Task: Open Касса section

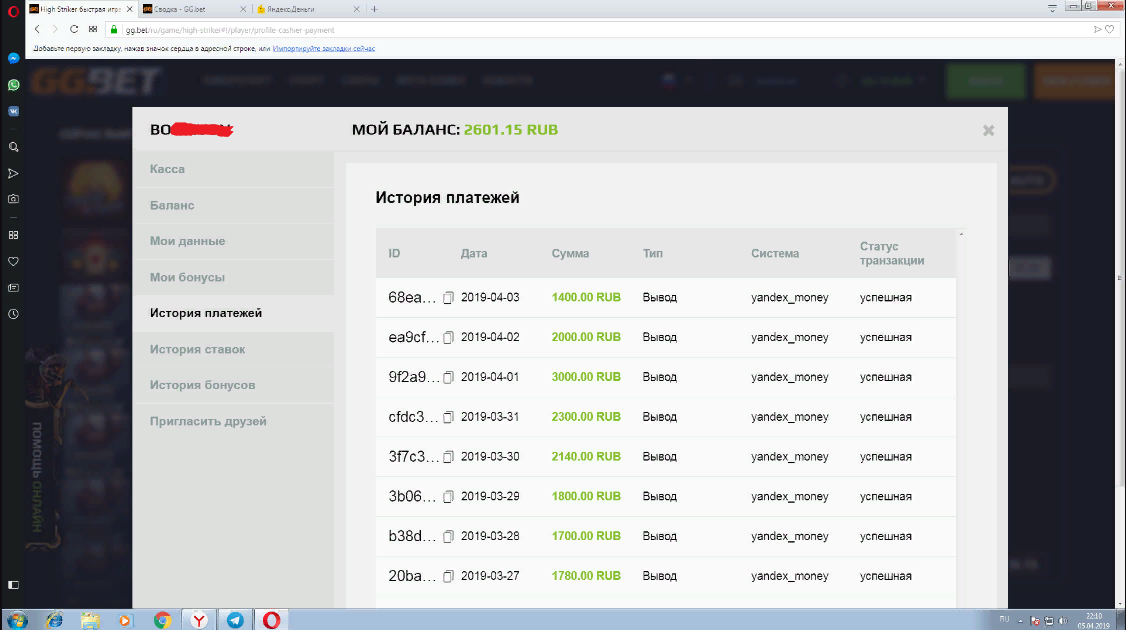Action: tap(233, 169)
